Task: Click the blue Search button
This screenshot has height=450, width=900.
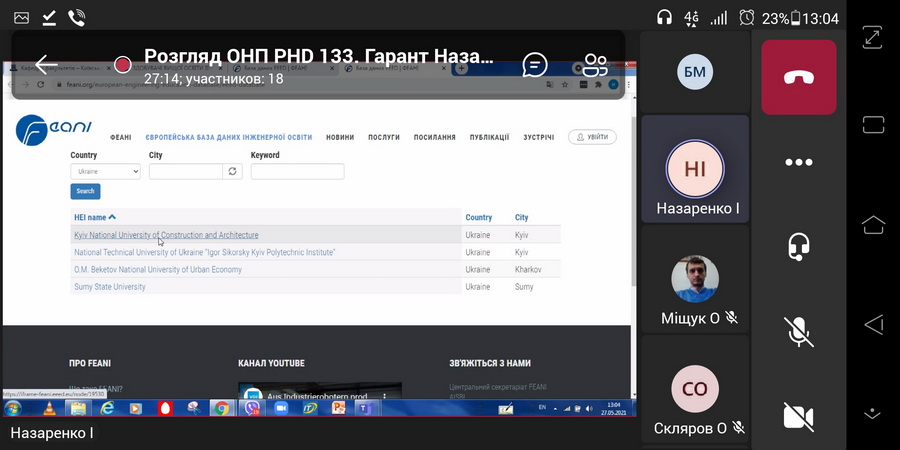Action: pos(85,191)
